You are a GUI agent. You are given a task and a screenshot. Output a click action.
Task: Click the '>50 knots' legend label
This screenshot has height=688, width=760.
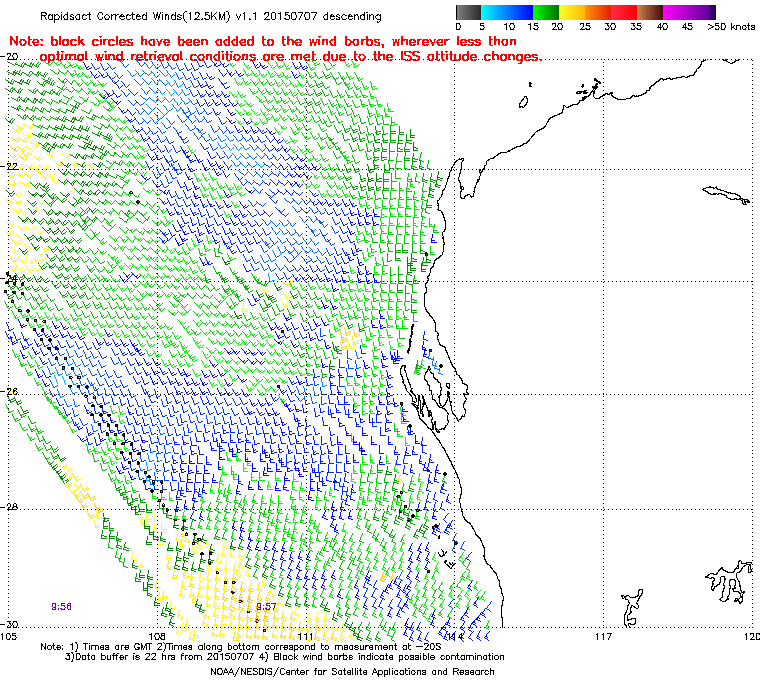point(731,27)
